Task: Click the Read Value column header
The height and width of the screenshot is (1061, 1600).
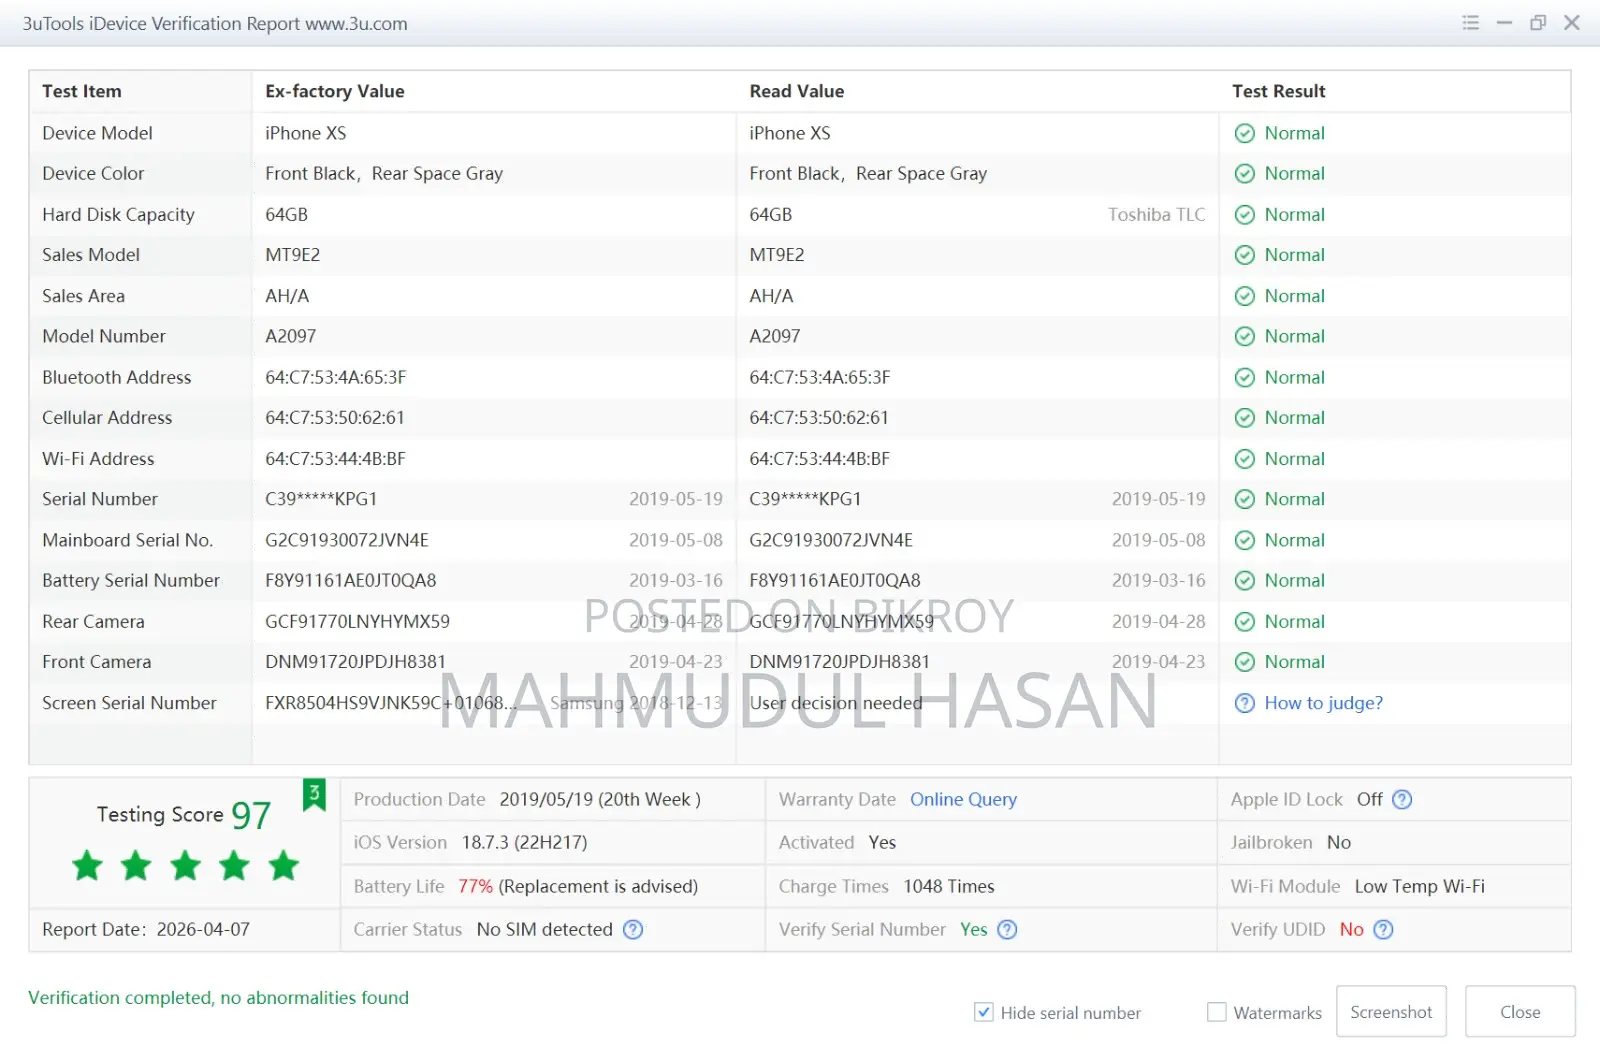Action: [797, 91]
